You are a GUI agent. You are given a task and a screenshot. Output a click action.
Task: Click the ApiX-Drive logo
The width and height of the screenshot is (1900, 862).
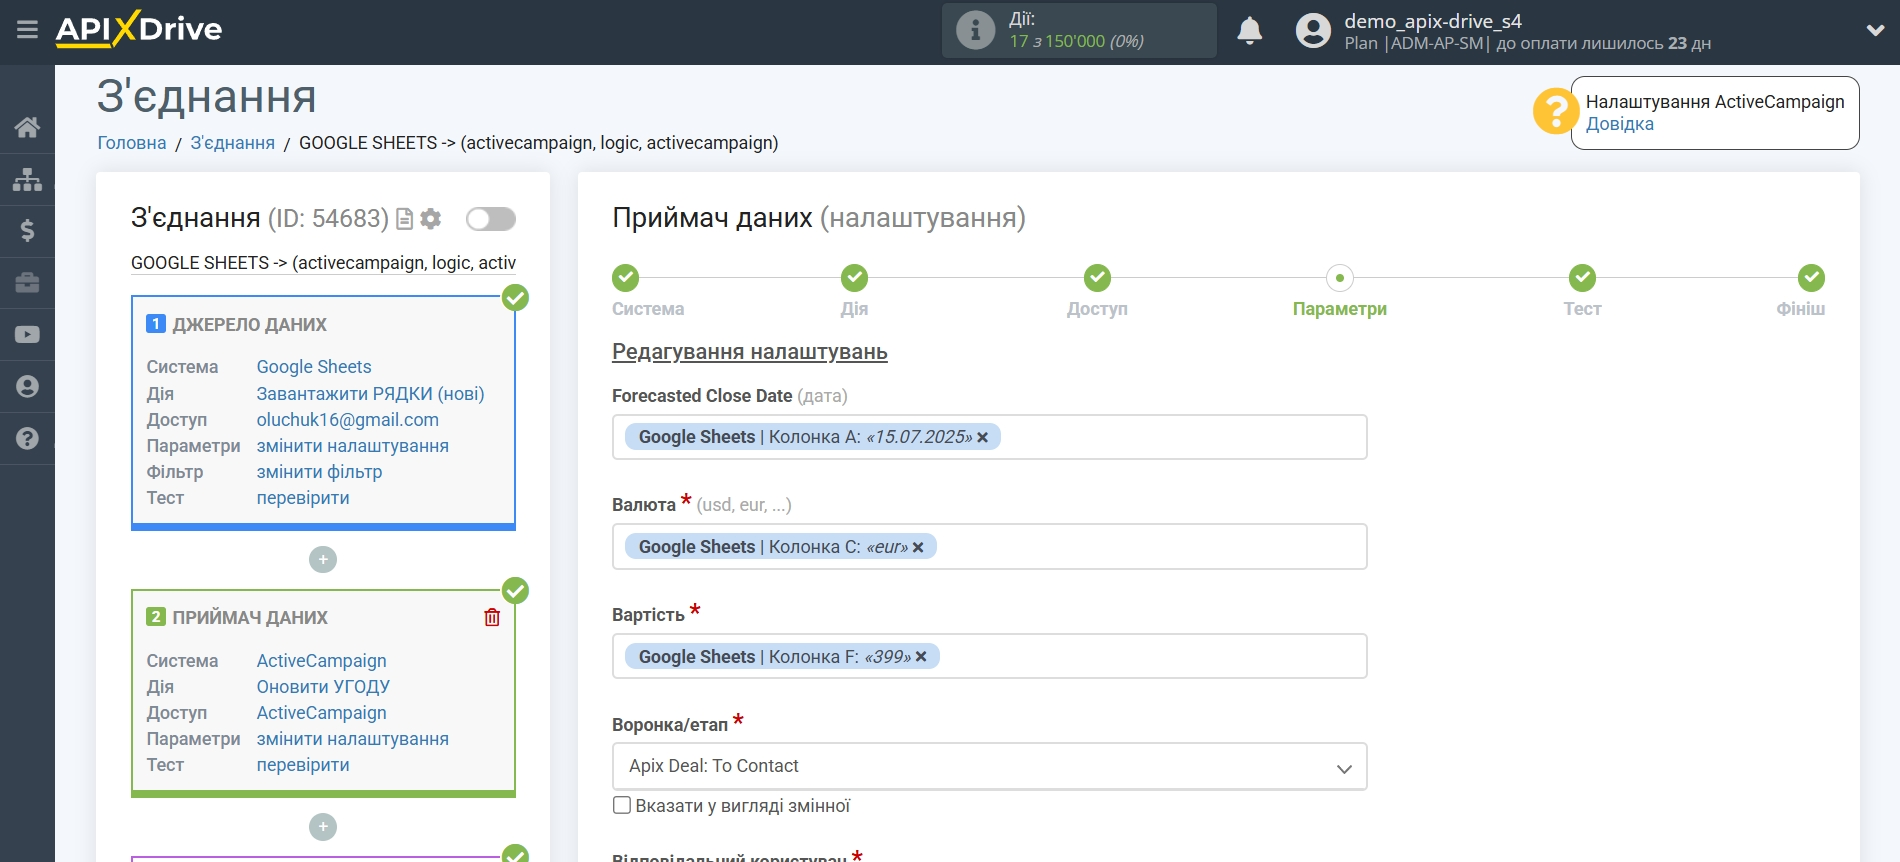139,29
